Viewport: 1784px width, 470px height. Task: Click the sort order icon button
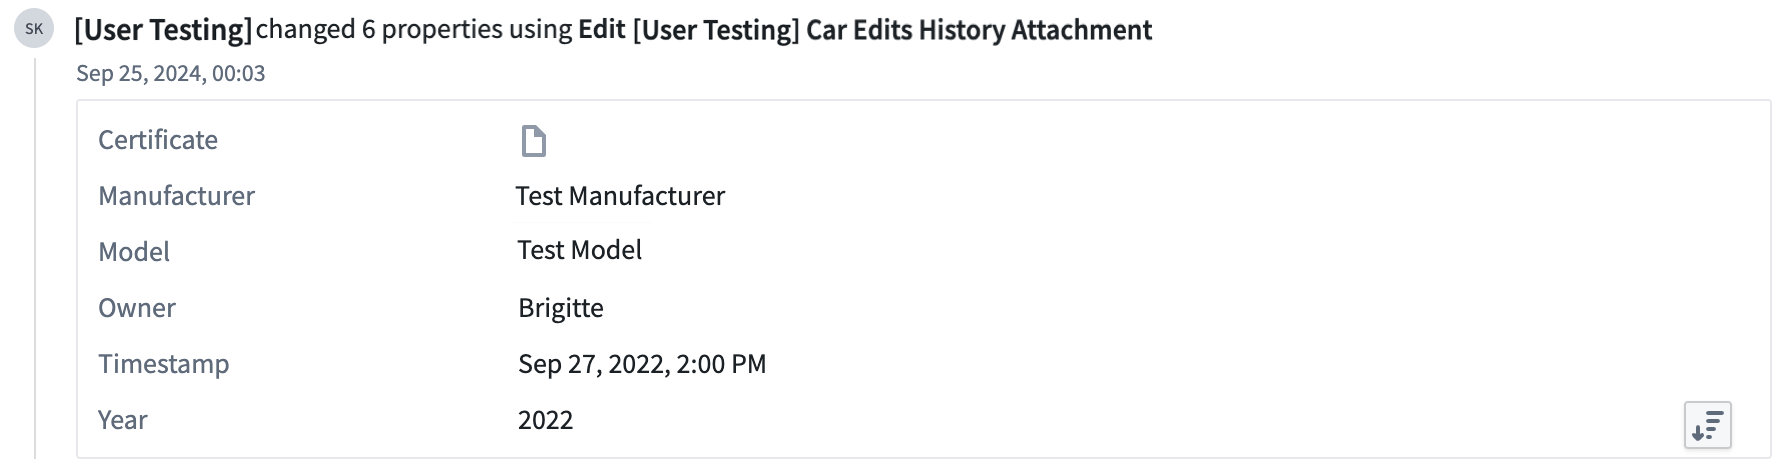pyautogui.click(x=1708, y=426)
